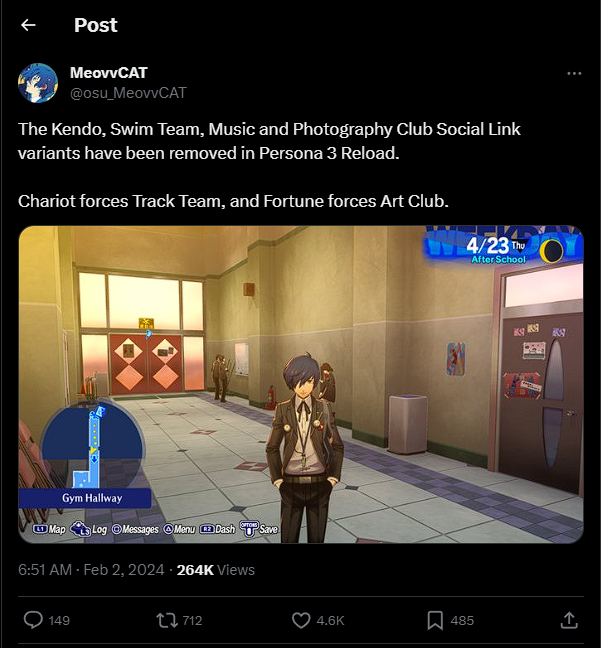Click the Gym Hallway minimap in image
This screenshot has height=648, width=601.
point(92,455)
